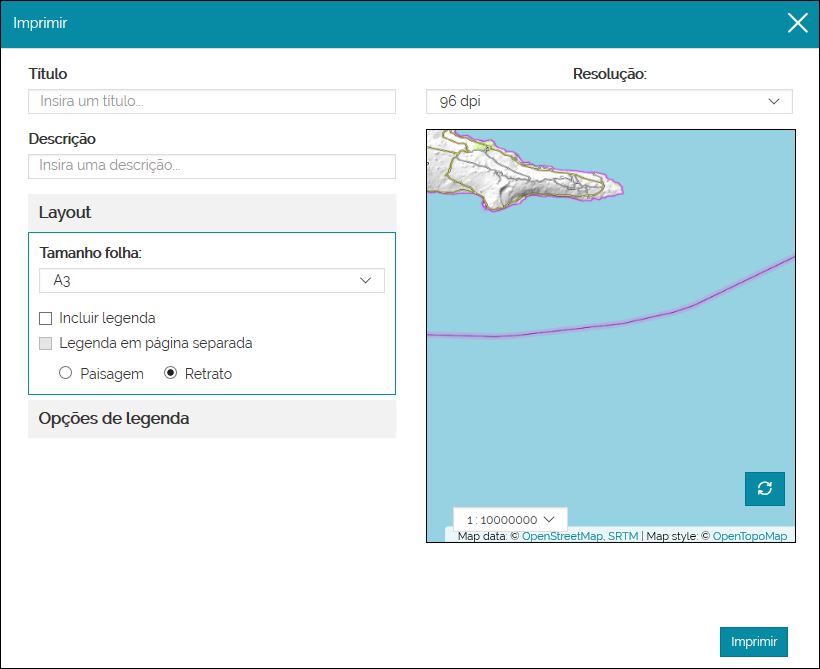
Task: Select the Retrato orientation radio button
Action: (x=170, y=372)
